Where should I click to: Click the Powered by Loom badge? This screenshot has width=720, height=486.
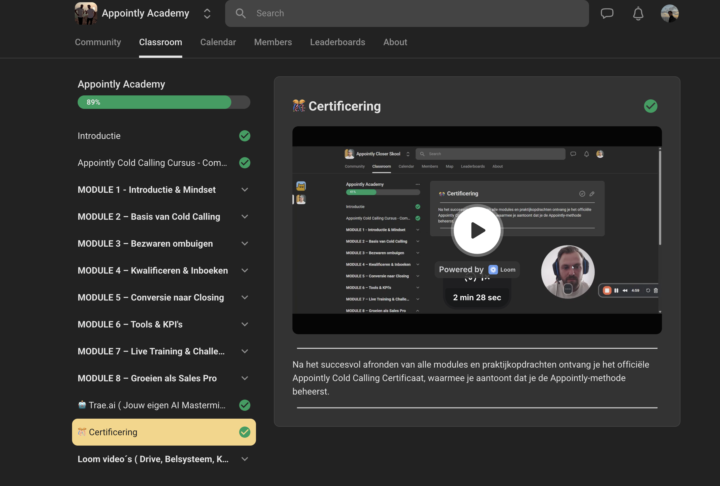[477, 270]
